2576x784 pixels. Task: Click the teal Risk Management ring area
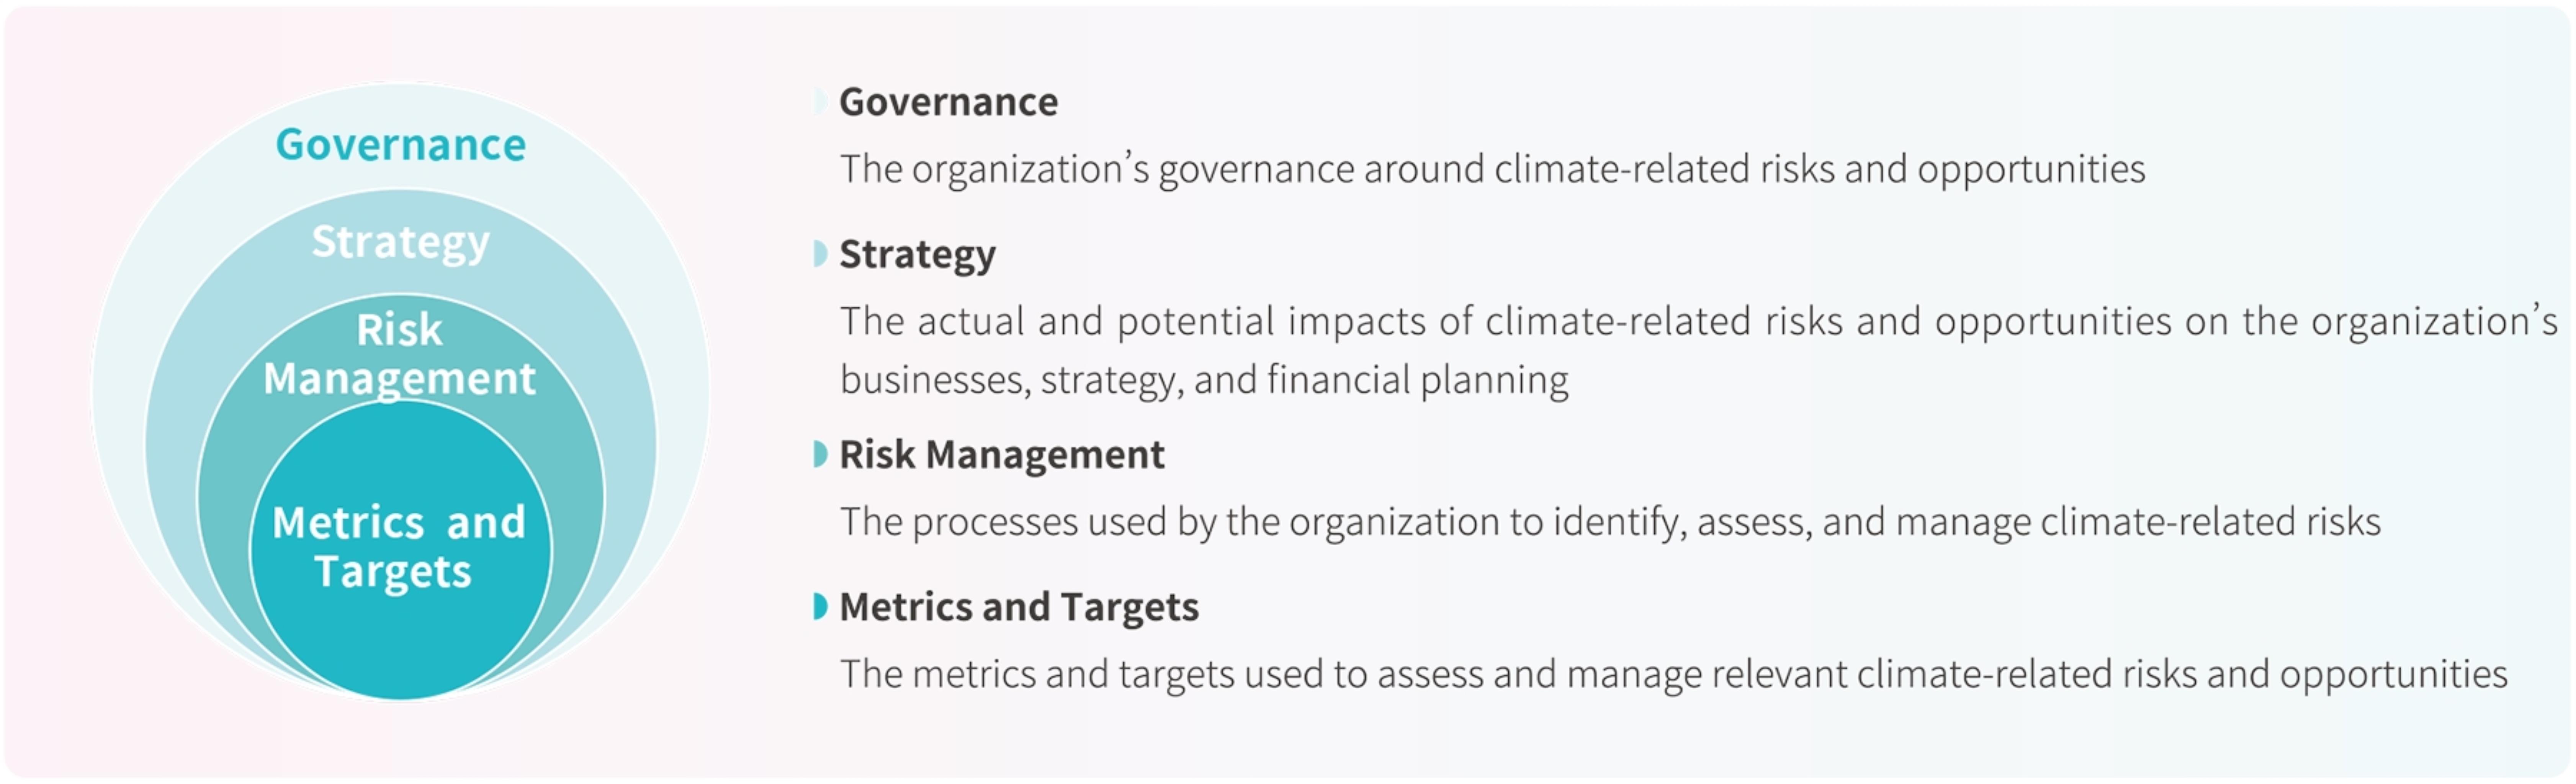click(x=225, y=480)
